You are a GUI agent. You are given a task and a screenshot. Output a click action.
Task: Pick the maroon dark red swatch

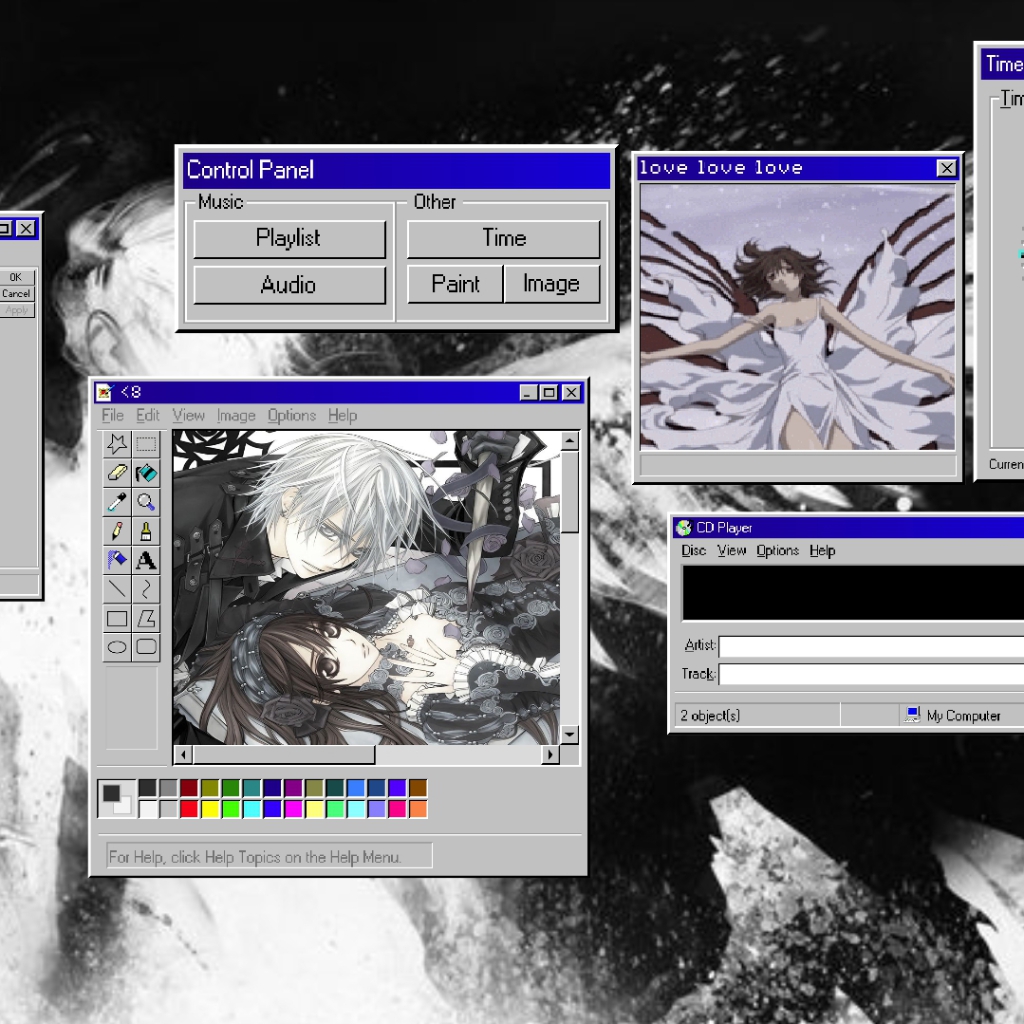(189, 788)
